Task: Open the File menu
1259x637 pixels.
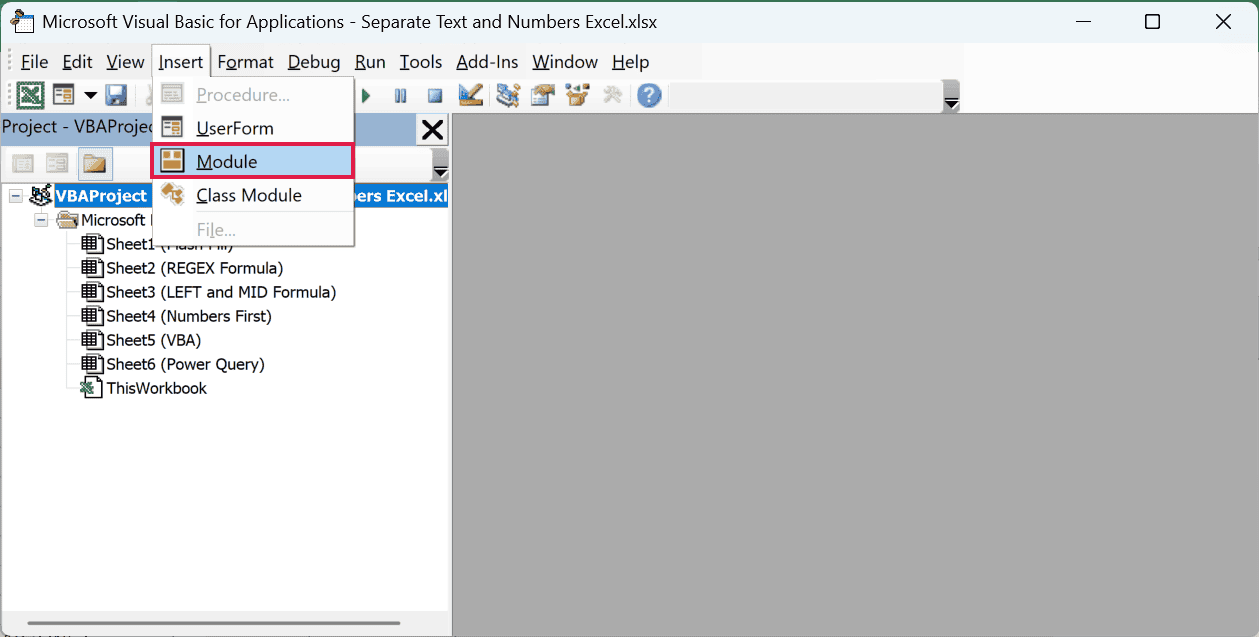Action: tap(34, 62)
